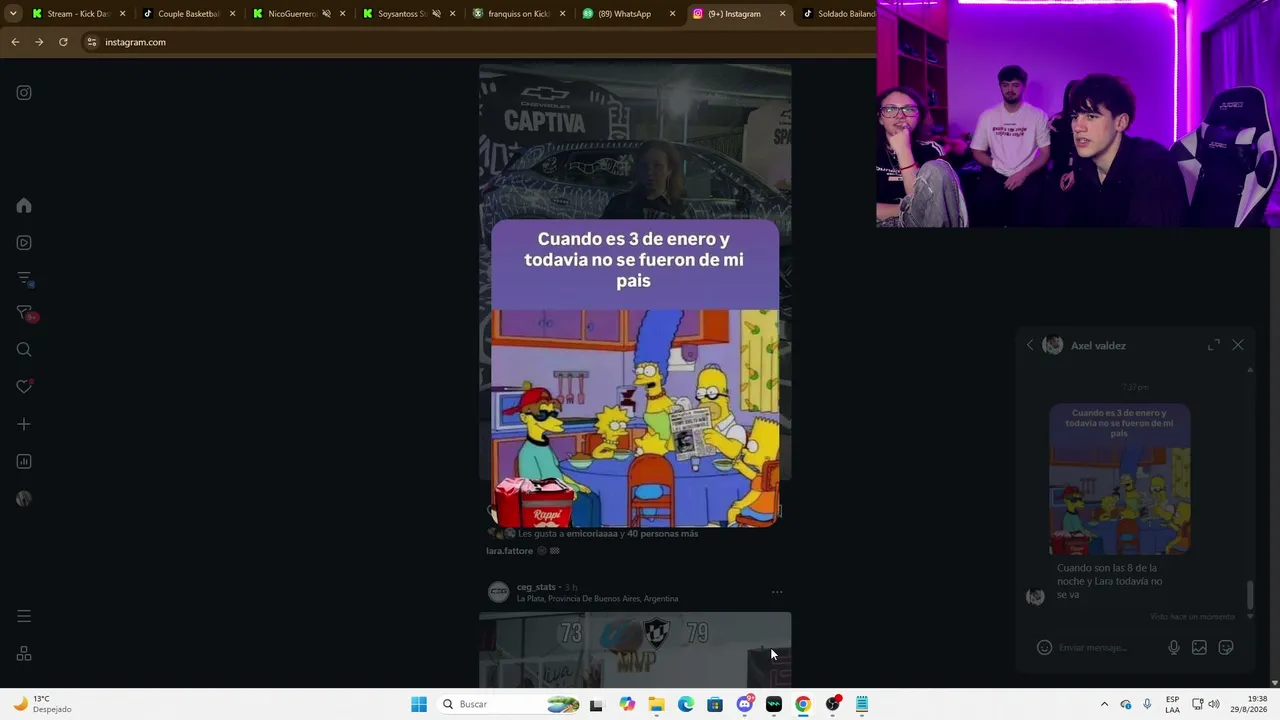Open profile avatar in Instagram sidebar

pos(24,499)
